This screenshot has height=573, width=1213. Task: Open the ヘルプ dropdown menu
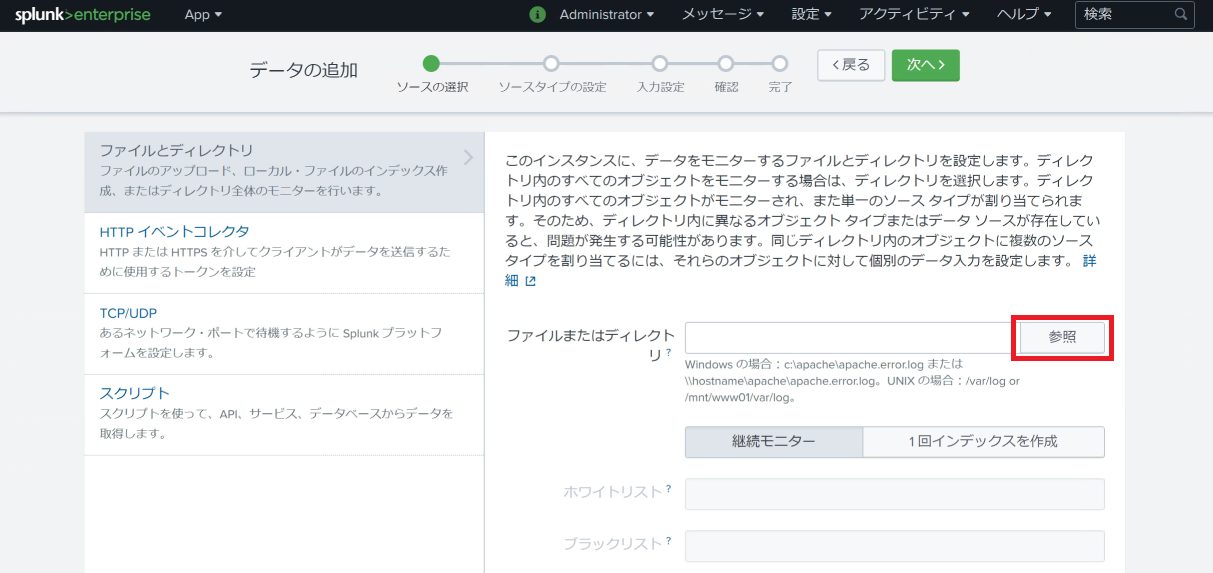(1024, 15)
